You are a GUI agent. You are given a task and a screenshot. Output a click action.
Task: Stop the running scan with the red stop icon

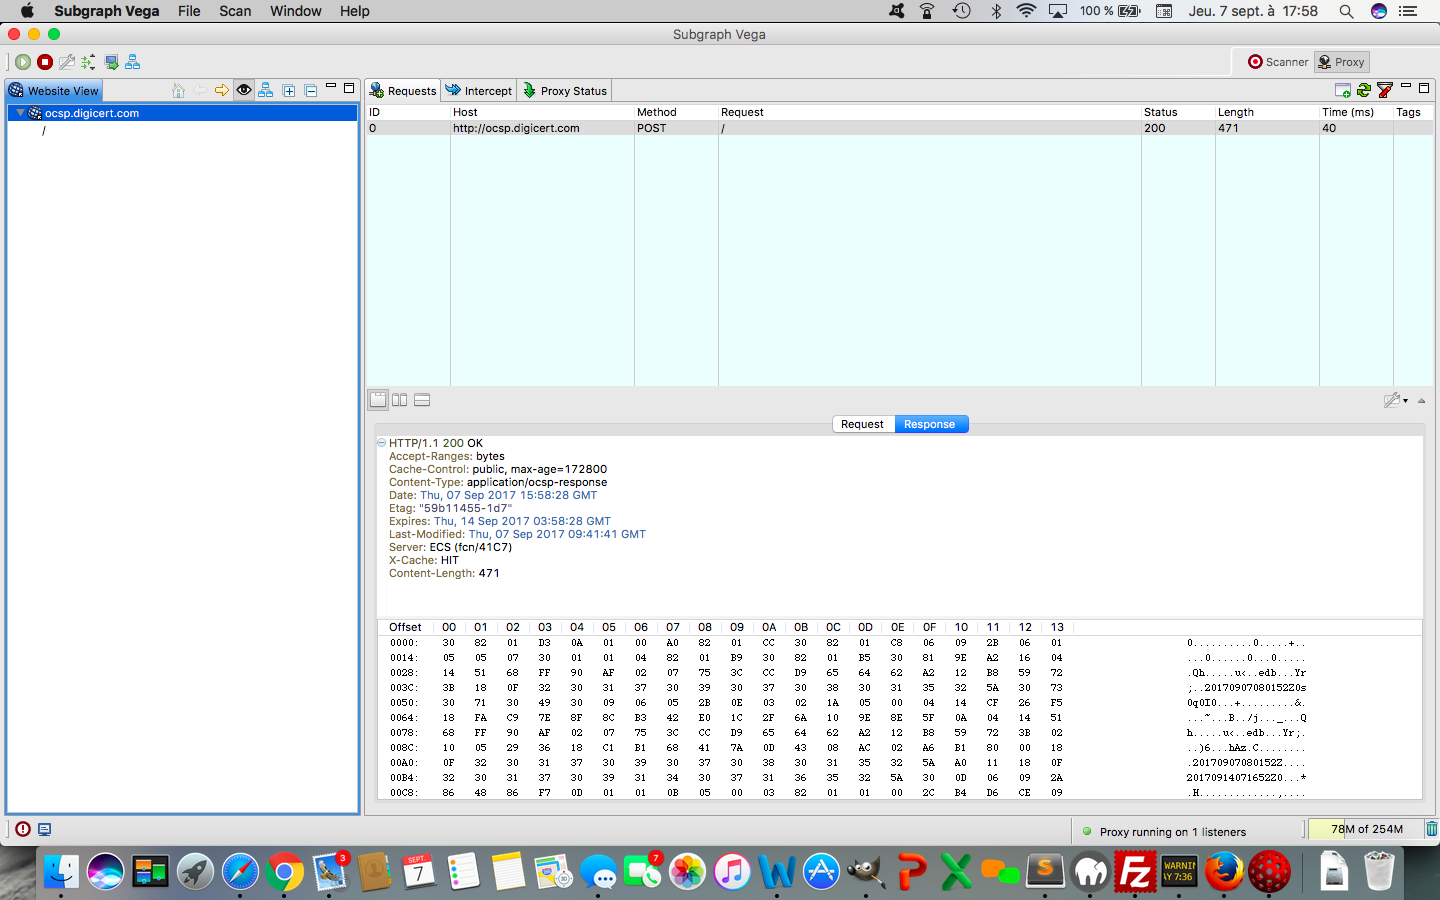coord(44,61)
